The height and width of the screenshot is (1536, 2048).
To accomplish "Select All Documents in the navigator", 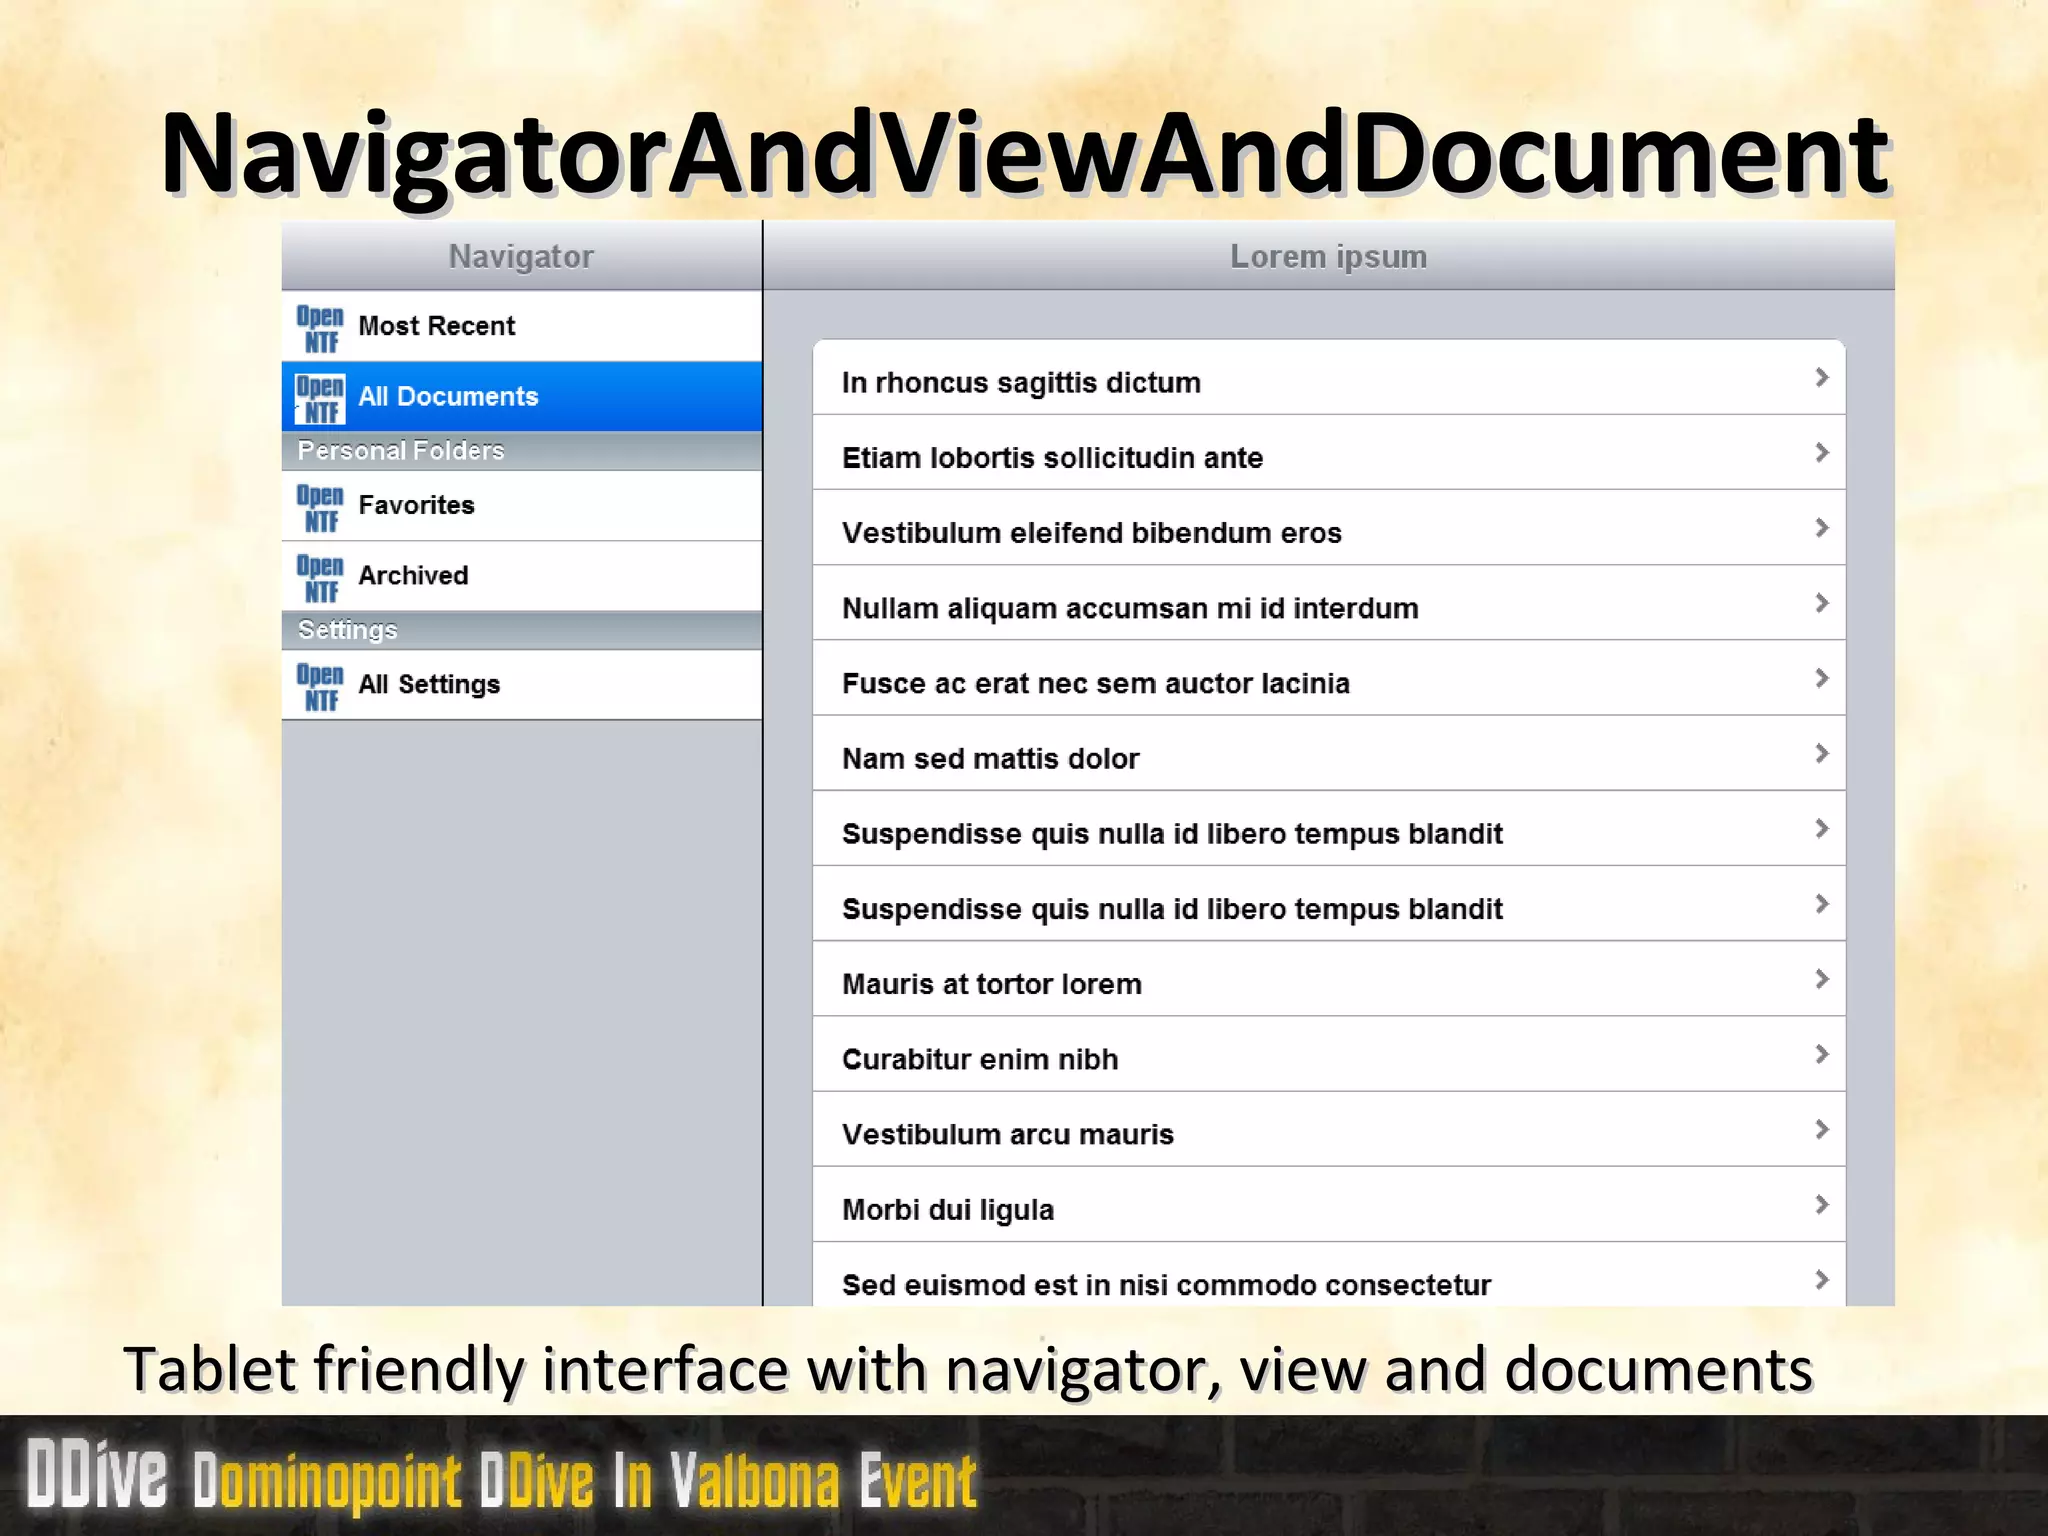I will point(522,396).
